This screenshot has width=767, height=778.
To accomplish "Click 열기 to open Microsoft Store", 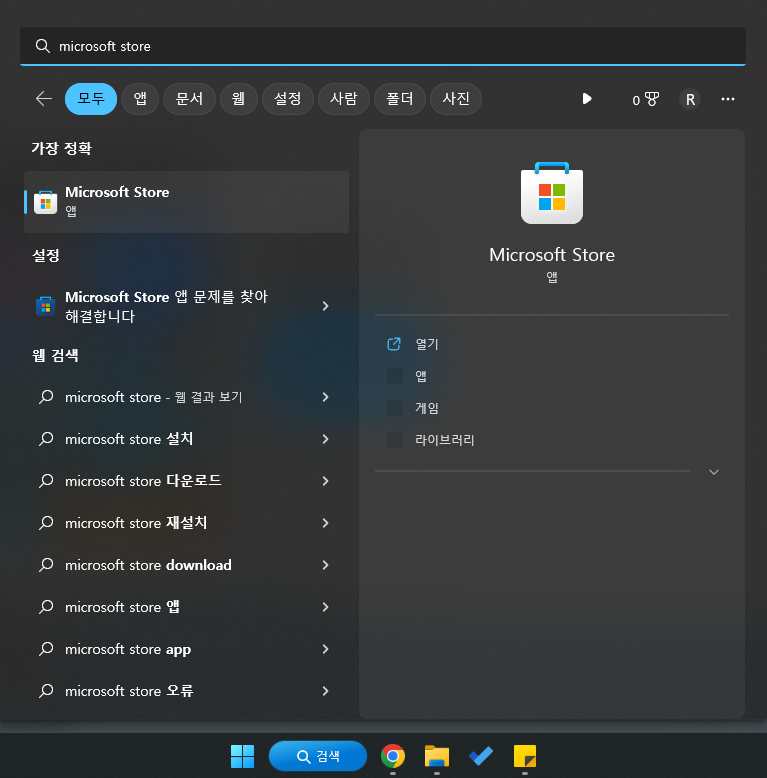I will click(x=427, y=344).
